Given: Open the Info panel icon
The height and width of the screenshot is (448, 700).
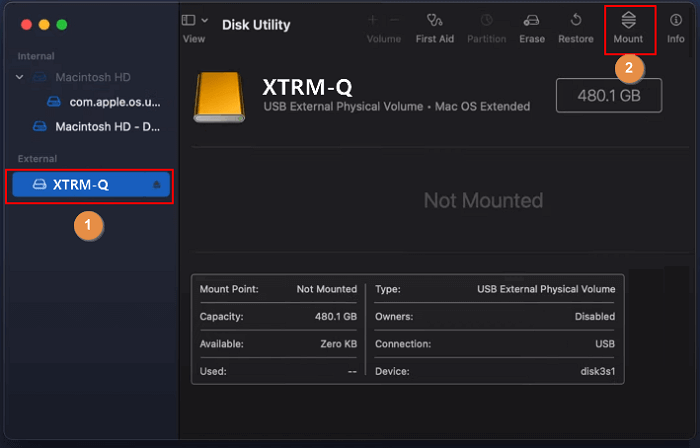Looking at the screenshot, I should pos(676,20).
